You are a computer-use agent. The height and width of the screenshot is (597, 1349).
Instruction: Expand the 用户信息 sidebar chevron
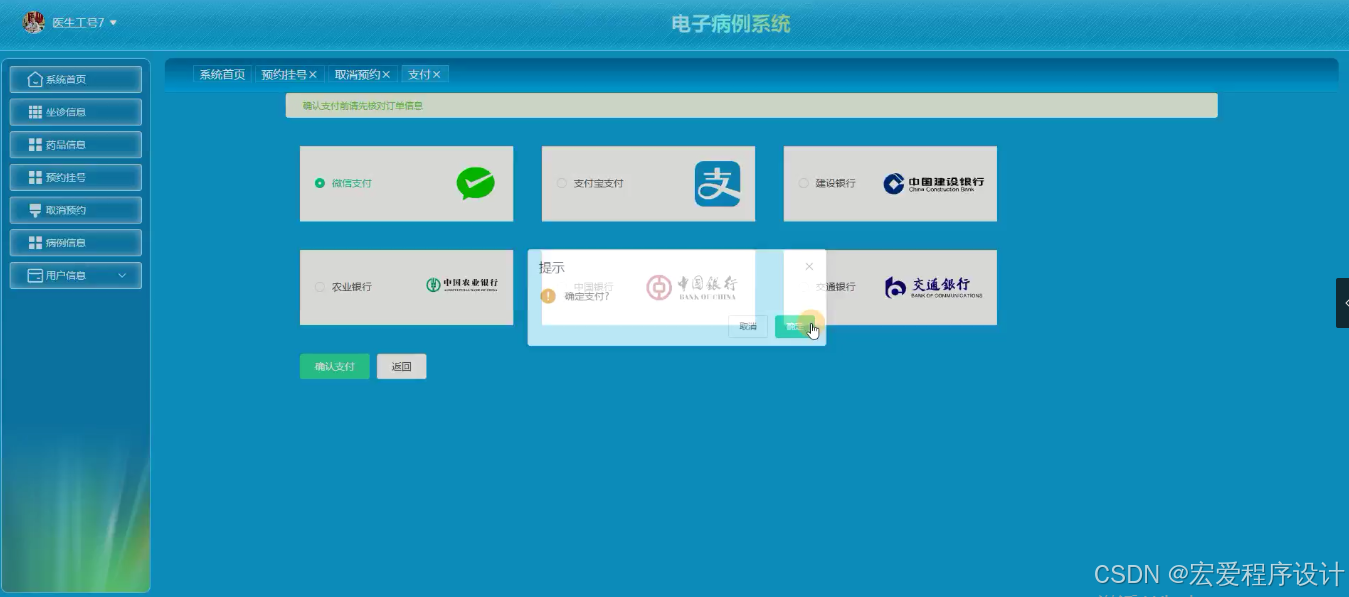pos(123,275)
